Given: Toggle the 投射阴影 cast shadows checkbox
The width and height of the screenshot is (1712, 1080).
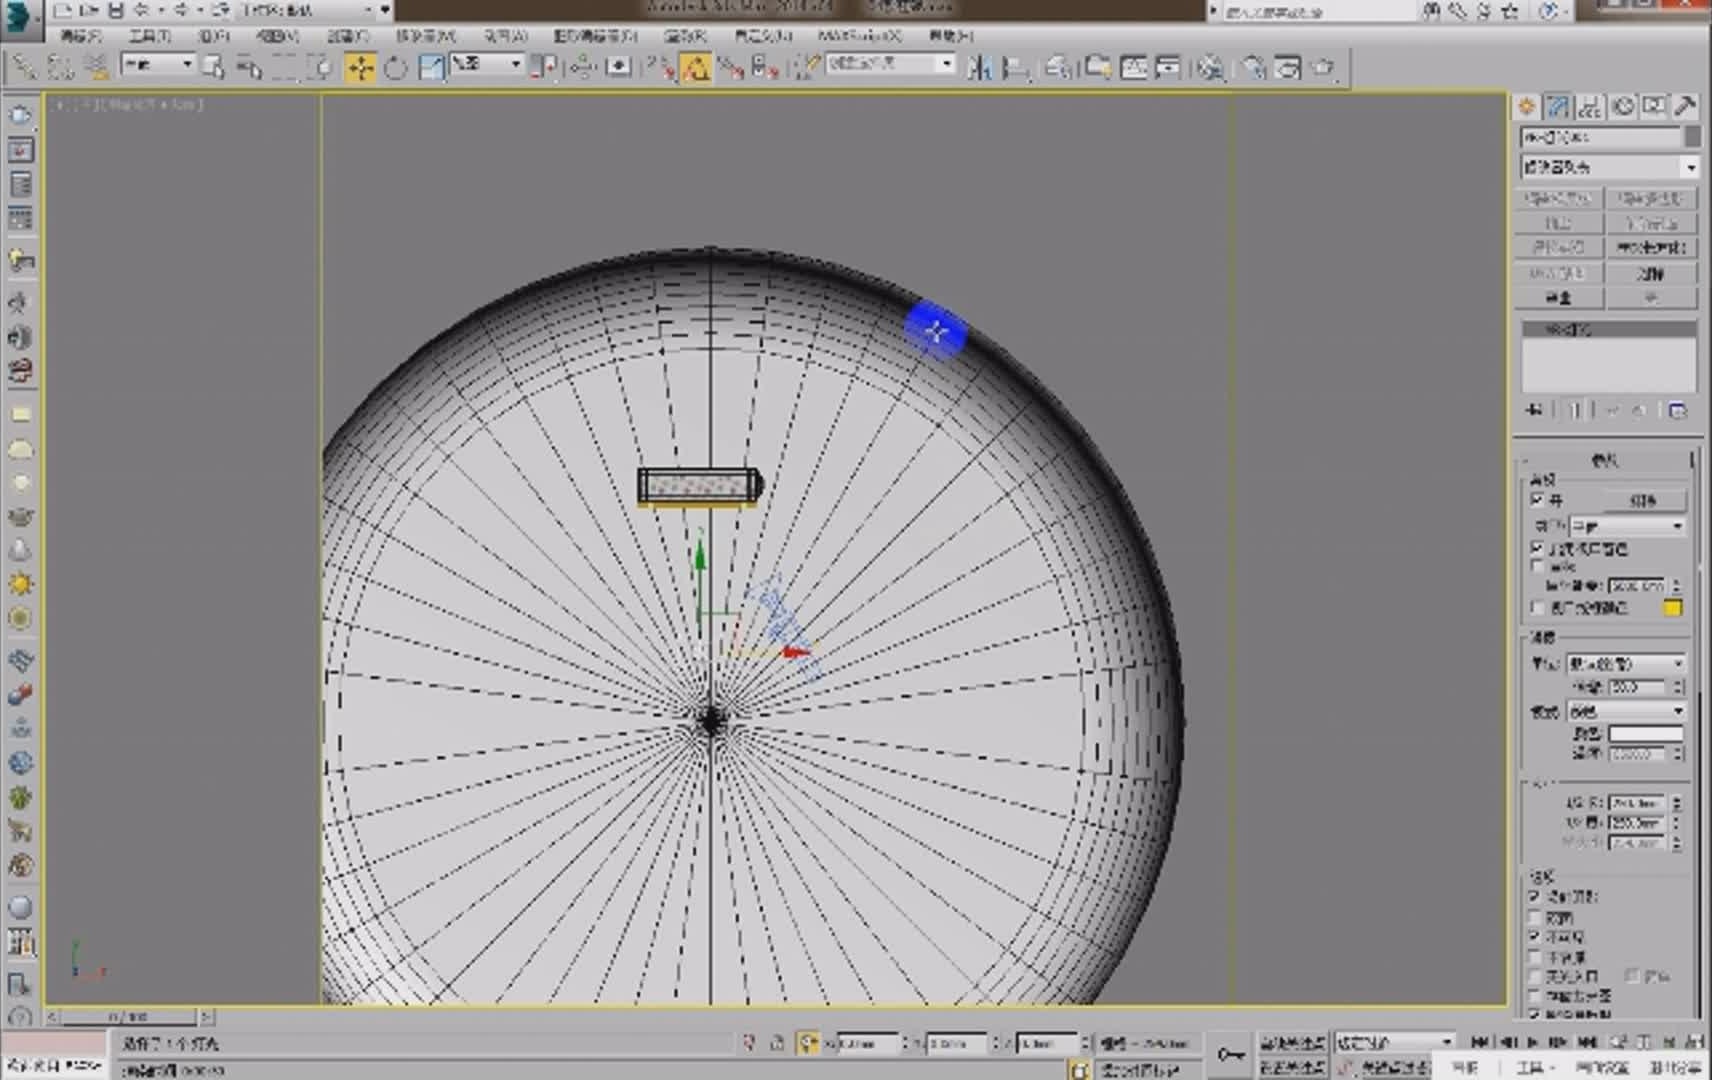Looking at the screenshot, I should pyautogui.click(x=1535, y=896).
